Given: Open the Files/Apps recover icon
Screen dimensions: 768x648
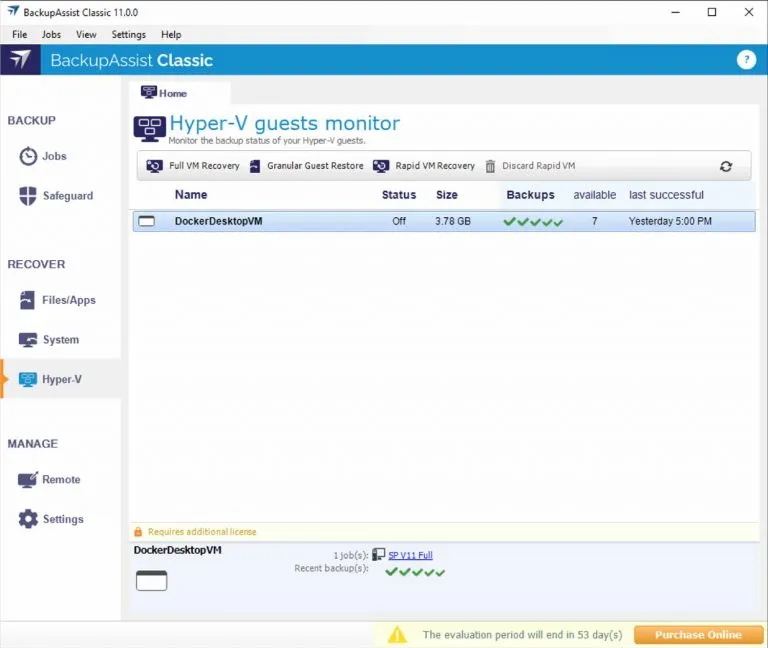Looking at the screenshot, I should [x=27, y=300].
